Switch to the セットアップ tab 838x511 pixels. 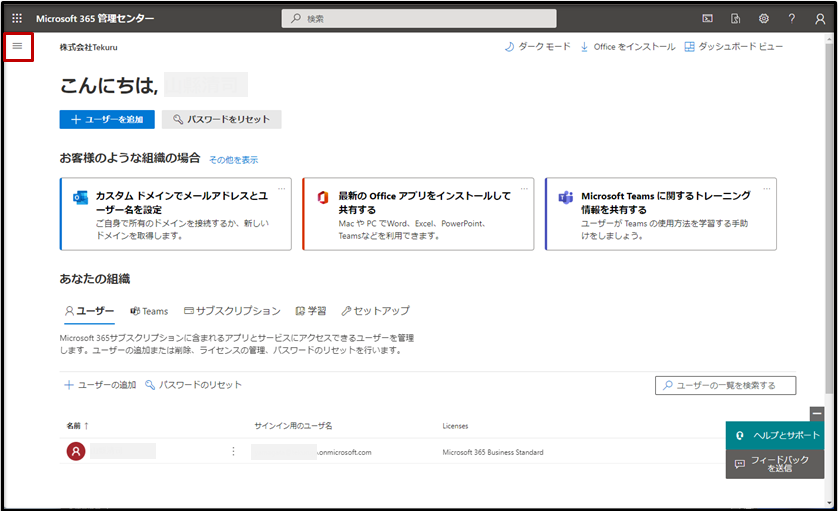tap(376, 311)
